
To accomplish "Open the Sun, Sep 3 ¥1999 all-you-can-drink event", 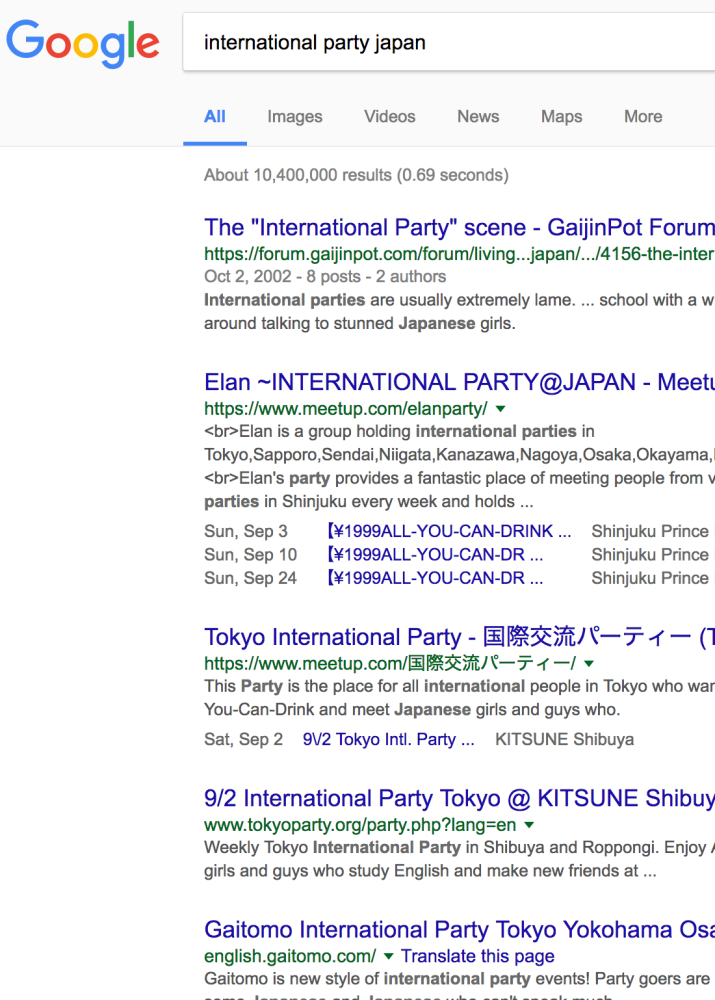I will coord(449,531).
